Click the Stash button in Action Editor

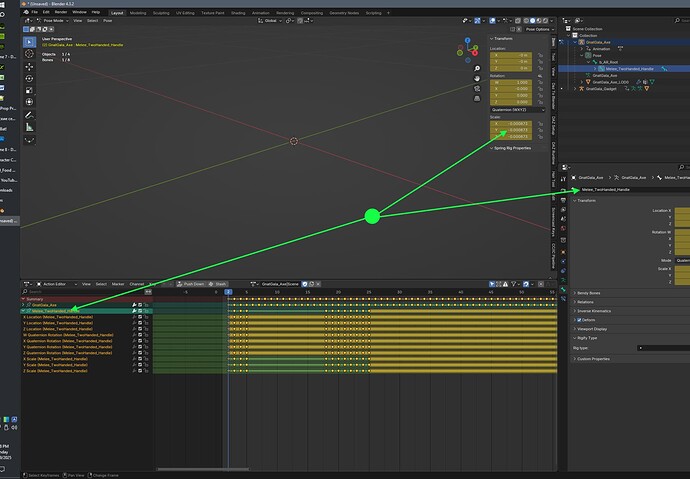pos(220,284)
